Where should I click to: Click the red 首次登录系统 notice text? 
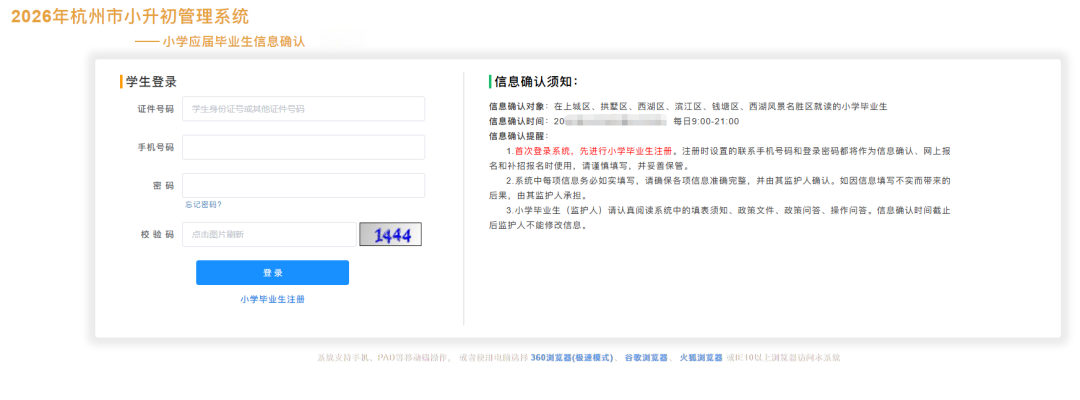click(593, 150)
